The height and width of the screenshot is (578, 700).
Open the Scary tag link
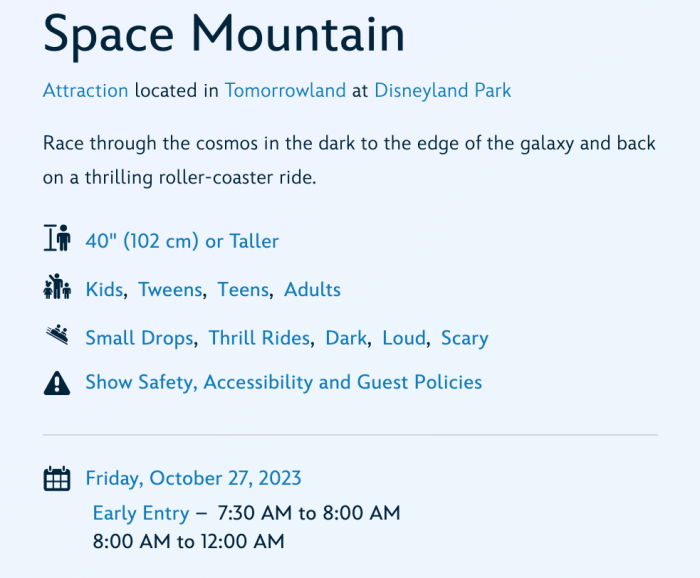coord(465,338)
